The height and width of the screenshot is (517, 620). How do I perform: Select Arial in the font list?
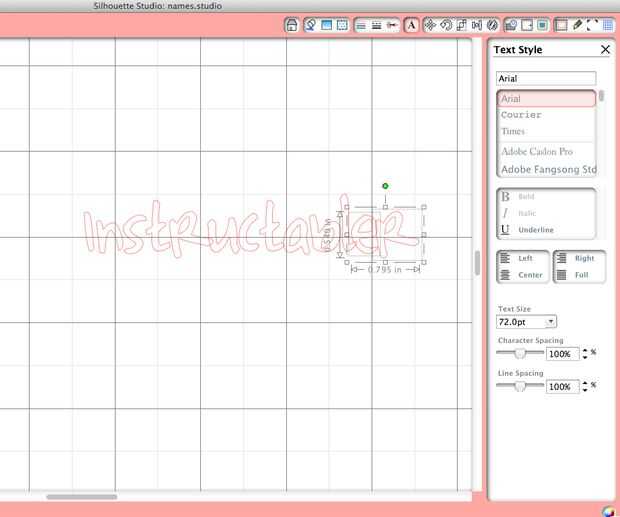[546, 98]
